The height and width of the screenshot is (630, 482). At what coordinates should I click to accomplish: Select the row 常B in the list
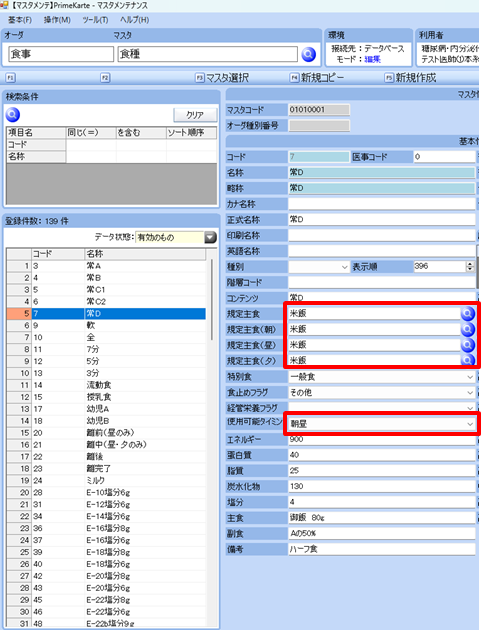(x=106, y=278)
